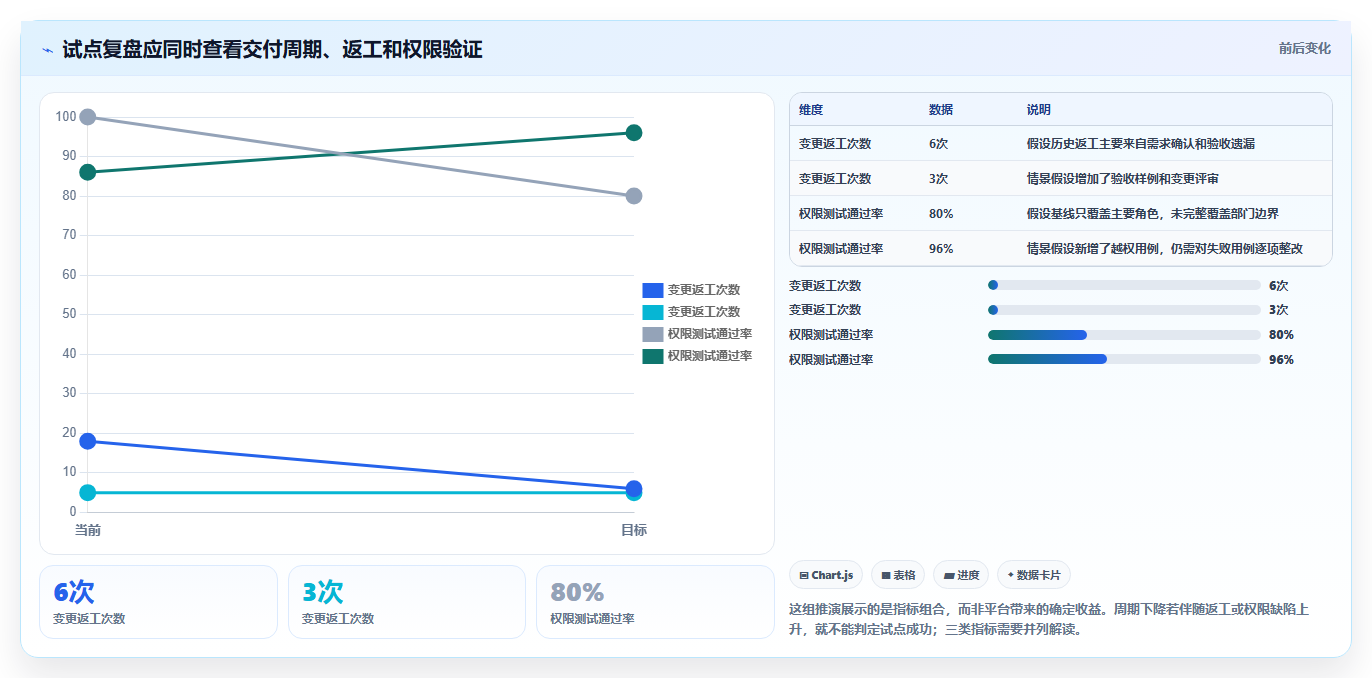Viewport: 1372px width, 678px height.
Task: Open the blue 6次 data card
Action: tap(158, 602)
